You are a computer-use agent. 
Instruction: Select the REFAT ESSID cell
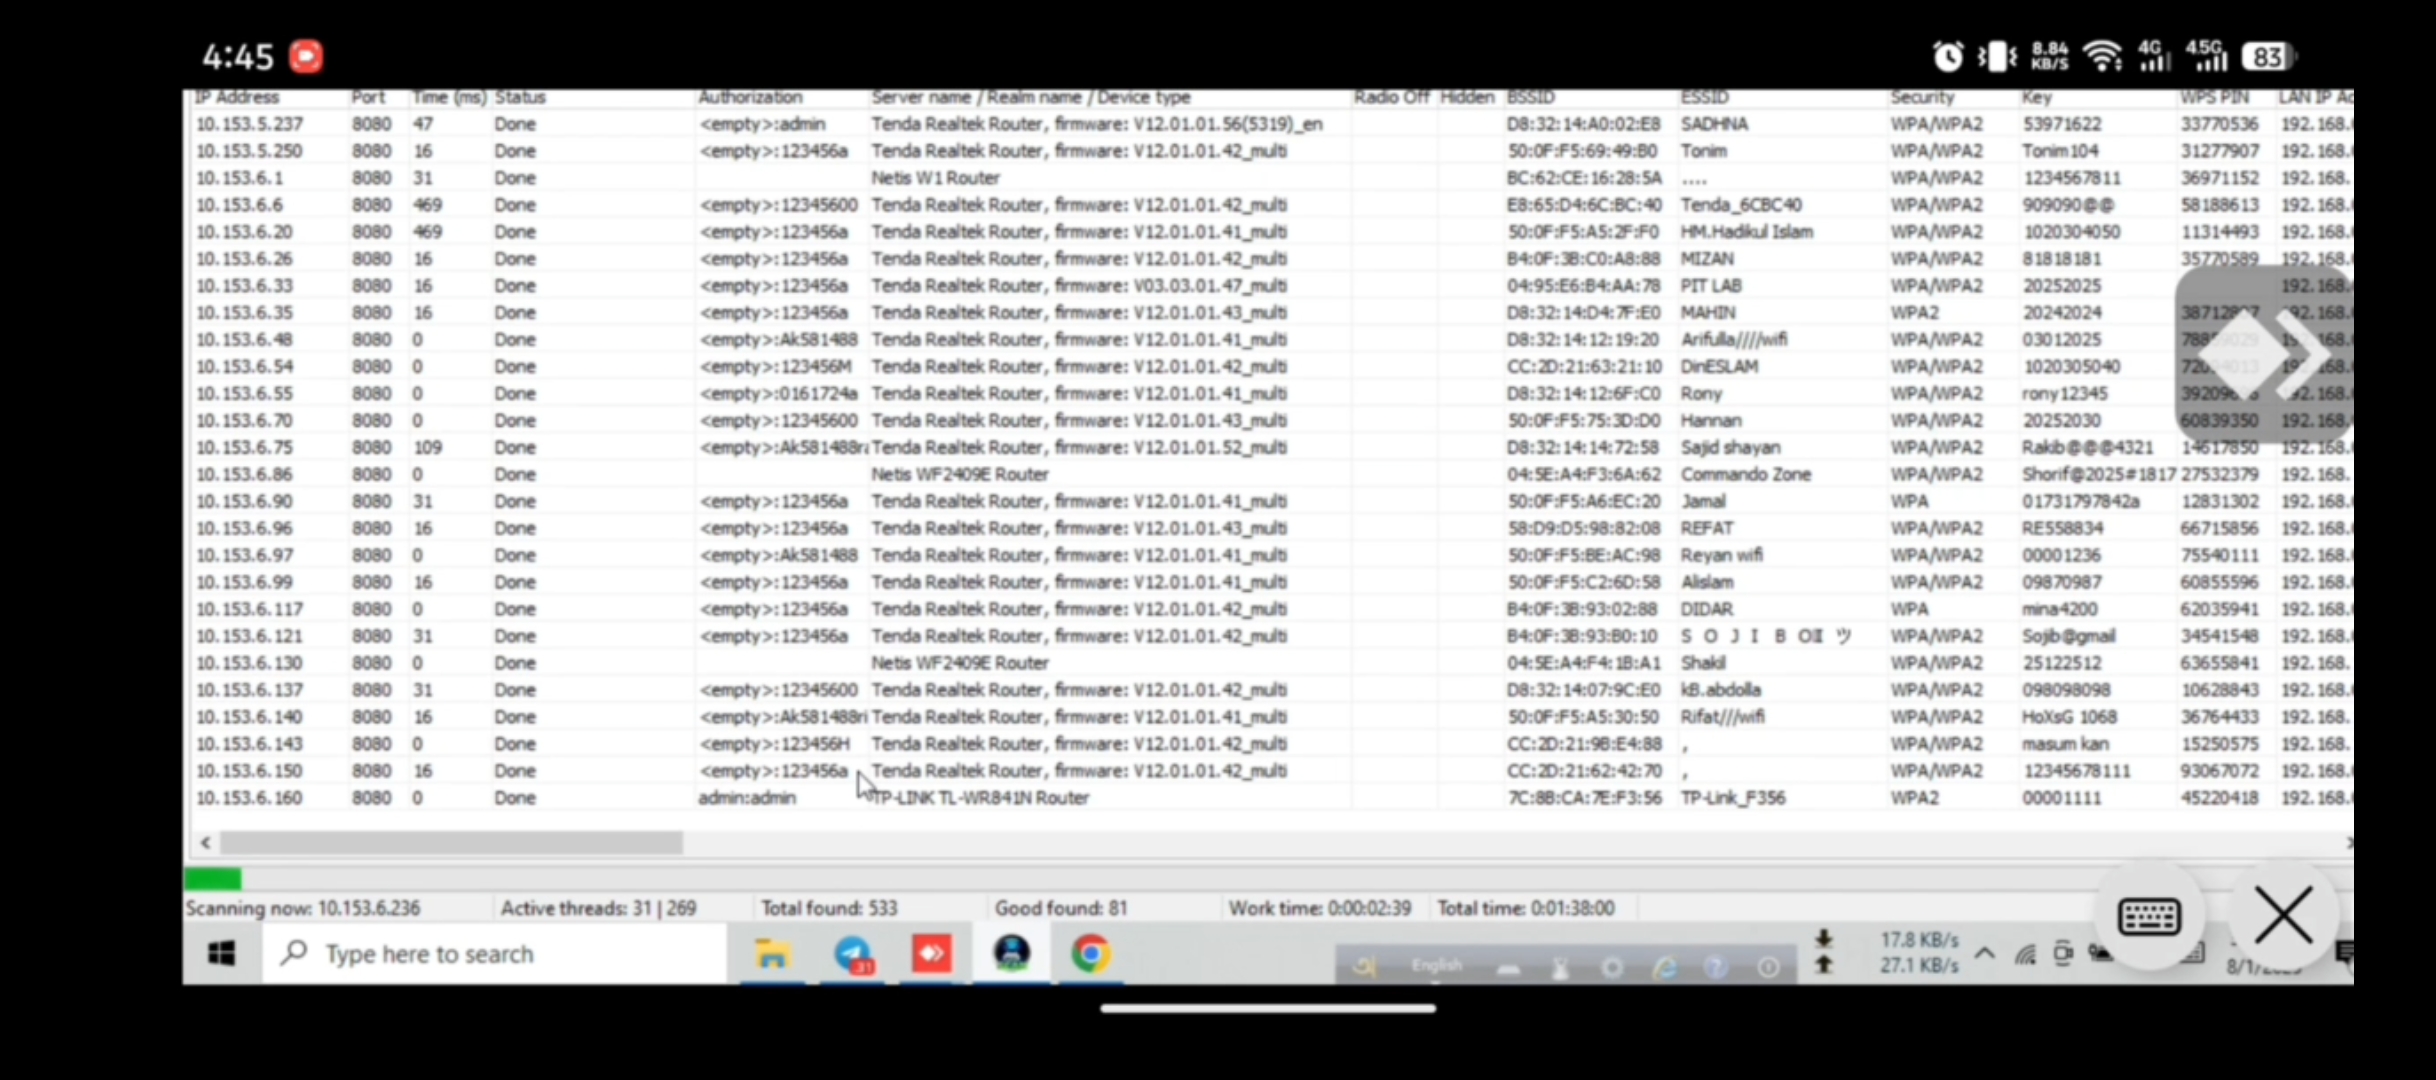pyautogui.click(x=1707, y=529)
